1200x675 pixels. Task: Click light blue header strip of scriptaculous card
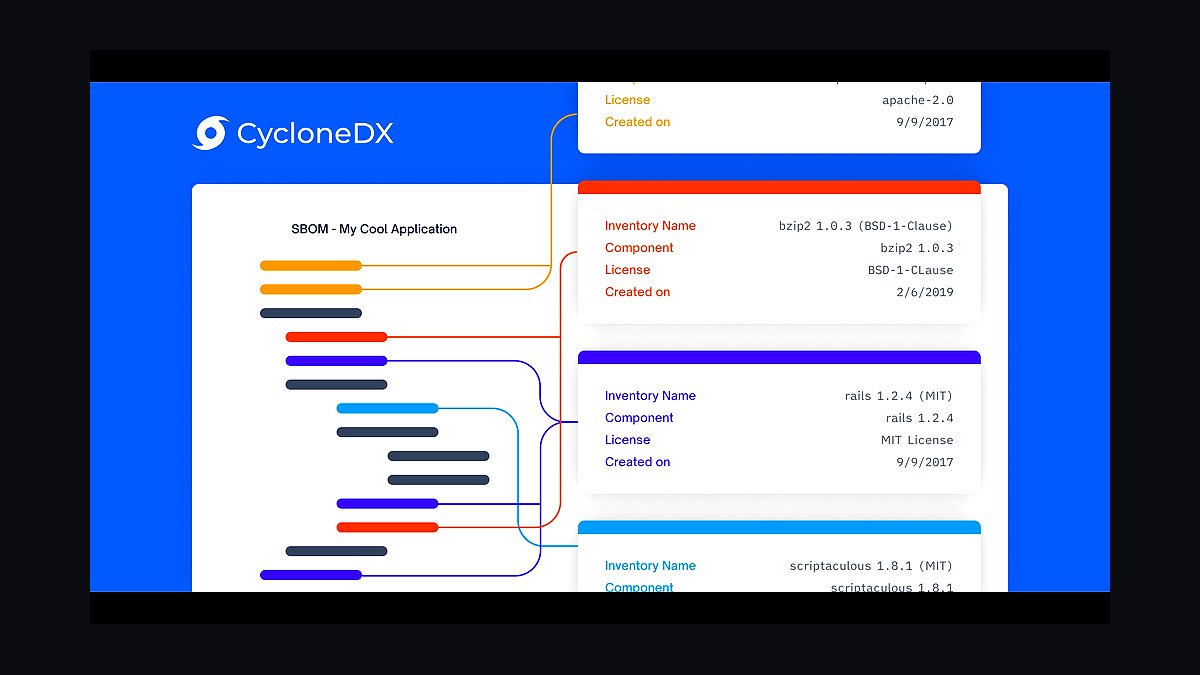pyautogui.click(x=779, y=527)
